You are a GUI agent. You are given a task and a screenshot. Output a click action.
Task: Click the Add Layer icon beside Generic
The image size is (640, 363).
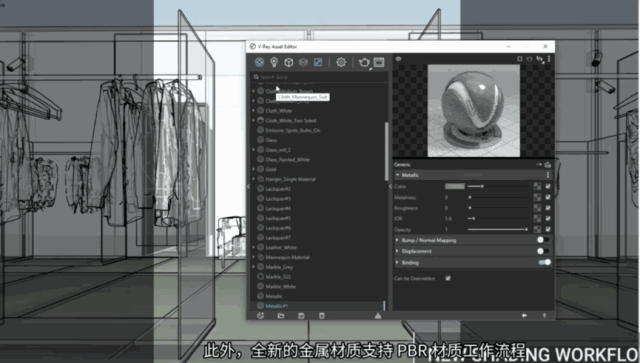(548, 165)
